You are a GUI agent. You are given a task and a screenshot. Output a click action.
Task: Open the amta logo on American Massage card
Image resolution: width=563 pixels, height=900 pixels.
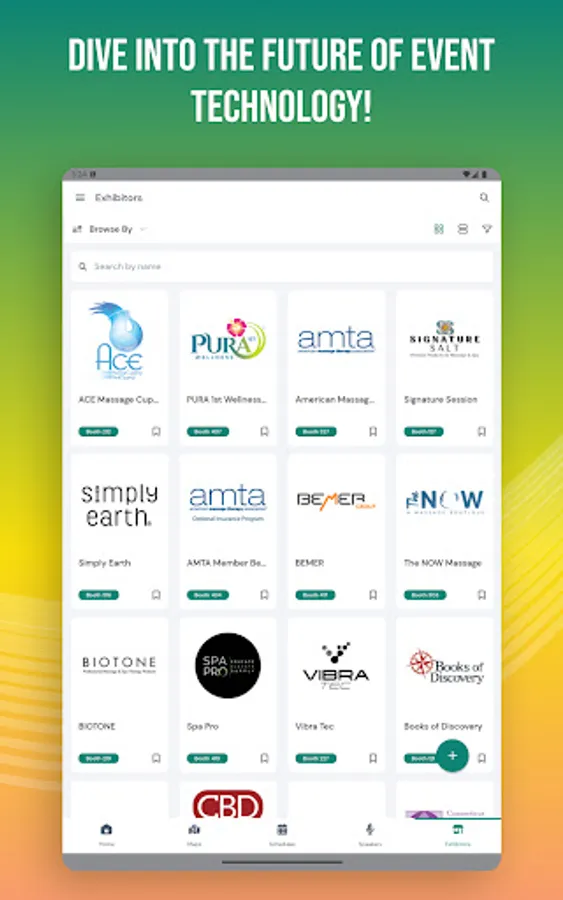(x=336, y=340)
